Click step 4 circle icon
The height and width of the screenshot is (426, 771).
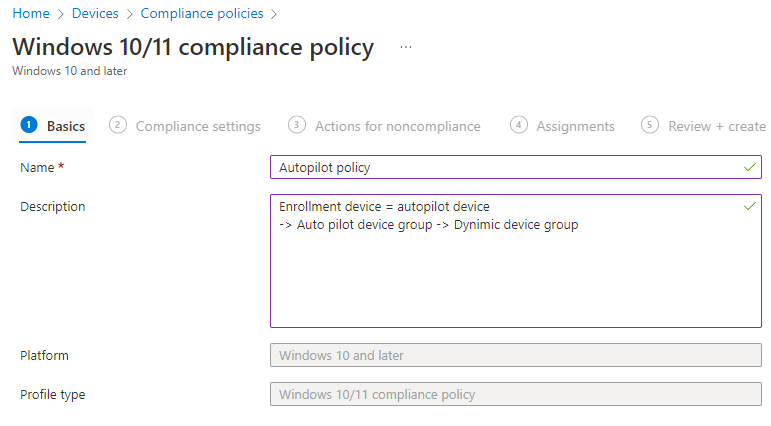pyautogui.click(x=518, y=125)
